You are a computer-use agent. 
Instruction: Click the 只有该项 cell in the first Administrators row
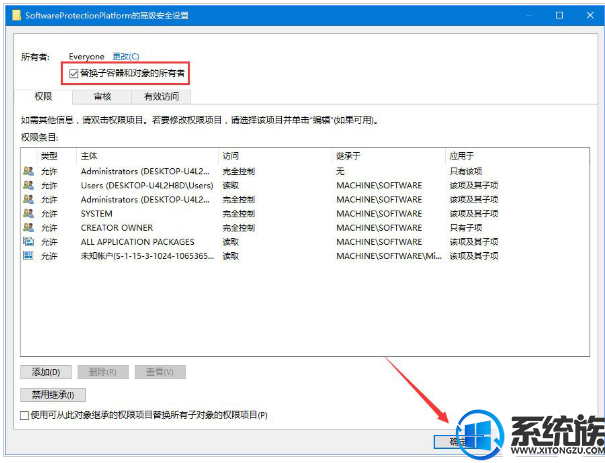click(x=466, y=171)
